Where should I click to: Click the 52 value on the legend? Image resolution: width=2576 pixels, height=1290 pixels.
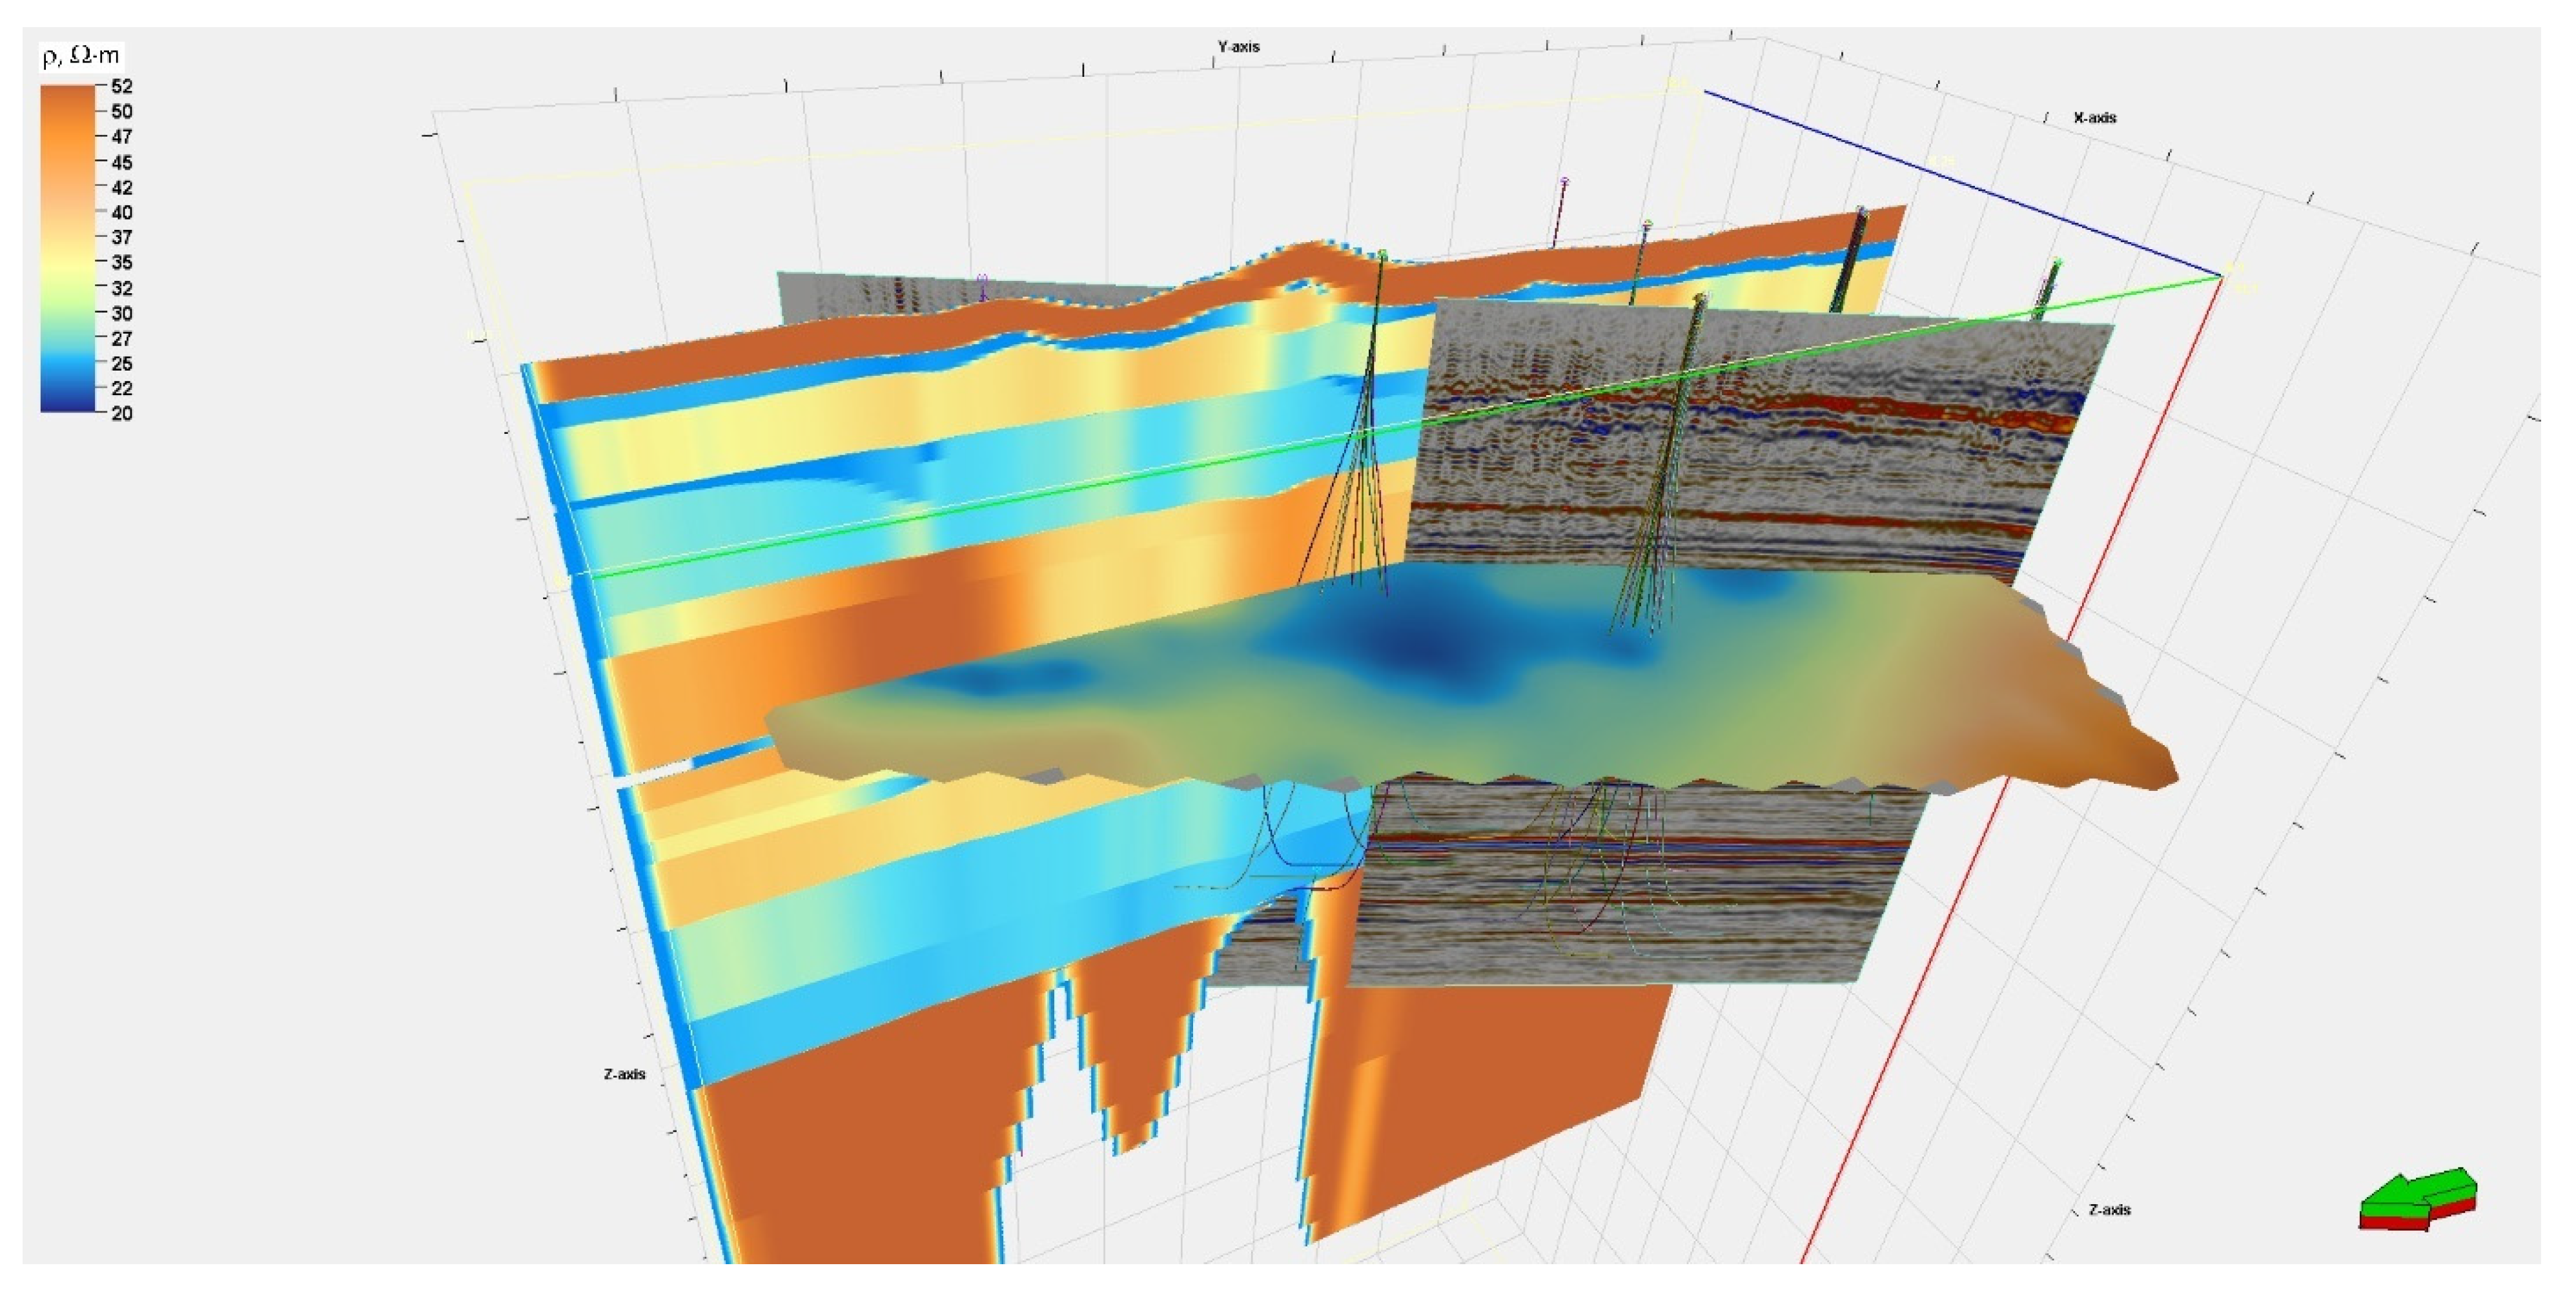pos(121,87)
